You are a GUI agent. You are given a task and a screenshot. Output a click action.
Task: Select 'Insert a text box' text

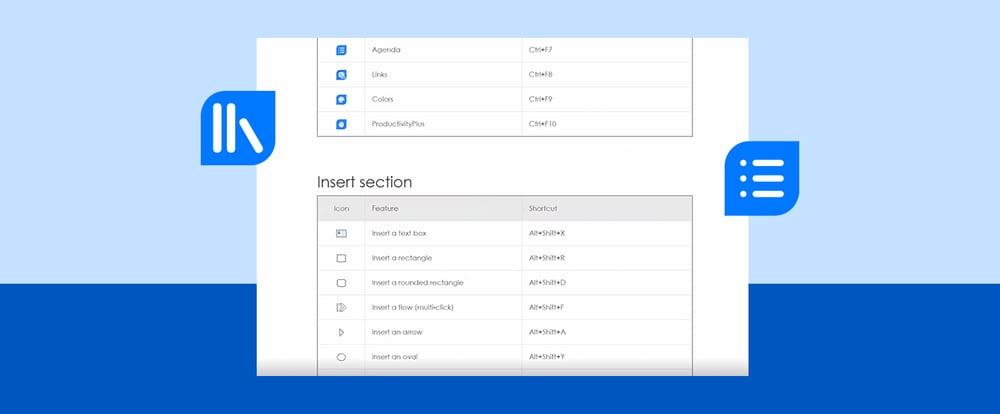tap(399, 233)
